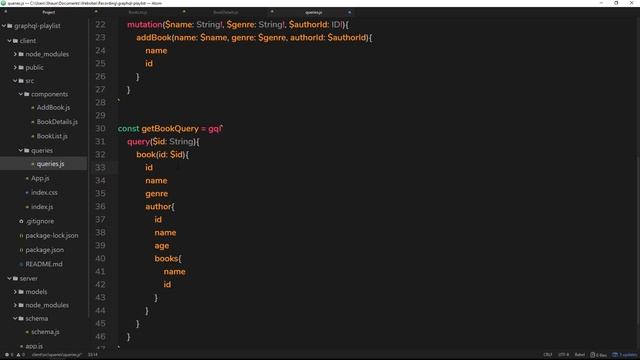Switch to the queries.js editor tab
The width and height of the screenshot is (640, 360).
(x=313, y=12)
